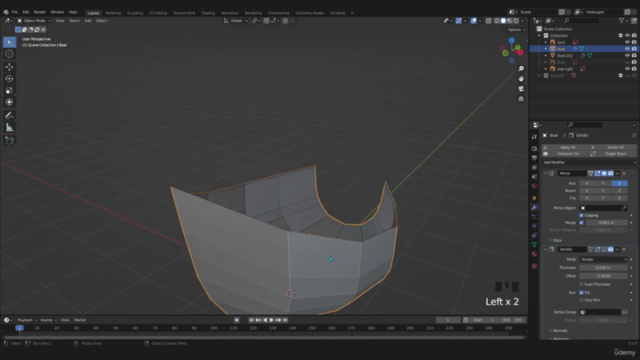640x360 pixels.
Task: Switch to the Sculpting workspace tab
Action: coord(135,13)
